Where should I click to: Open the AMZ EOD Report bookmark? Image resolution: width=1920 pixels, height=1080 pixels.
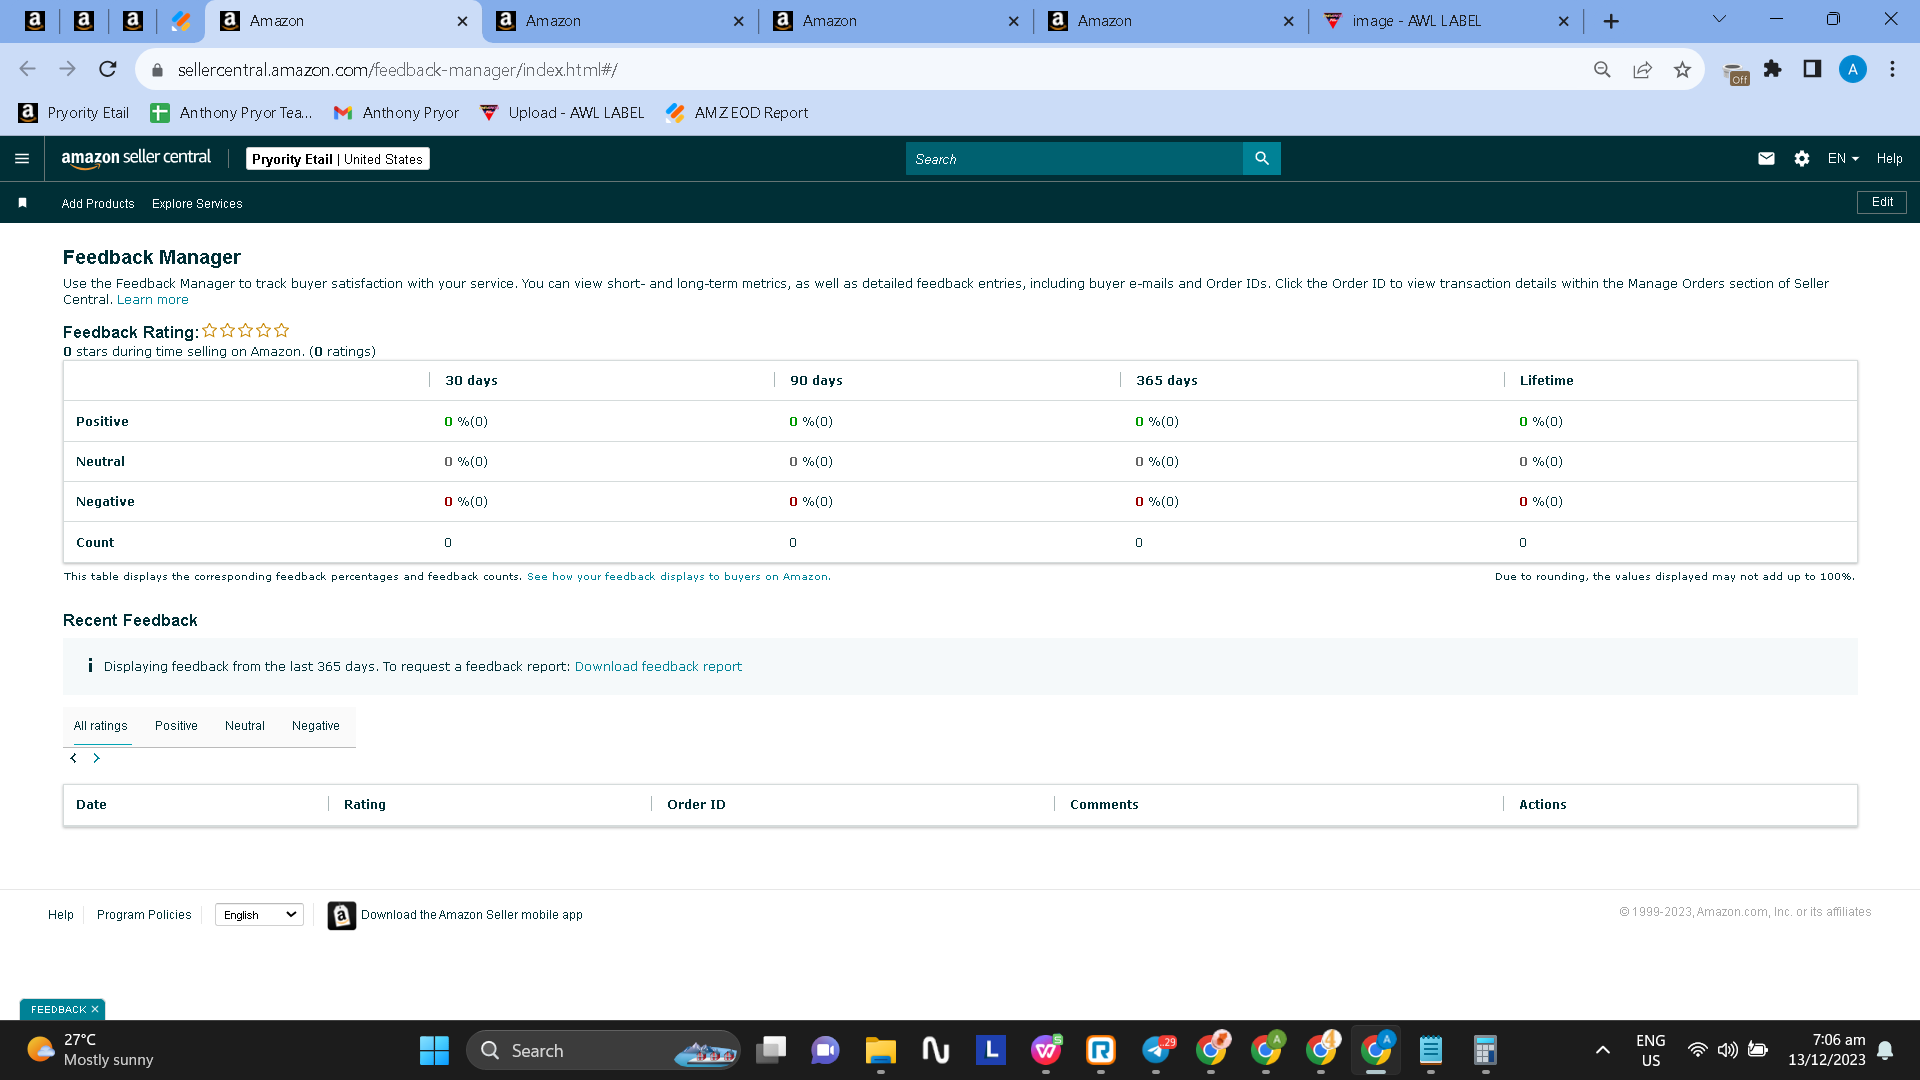(737, 113)
